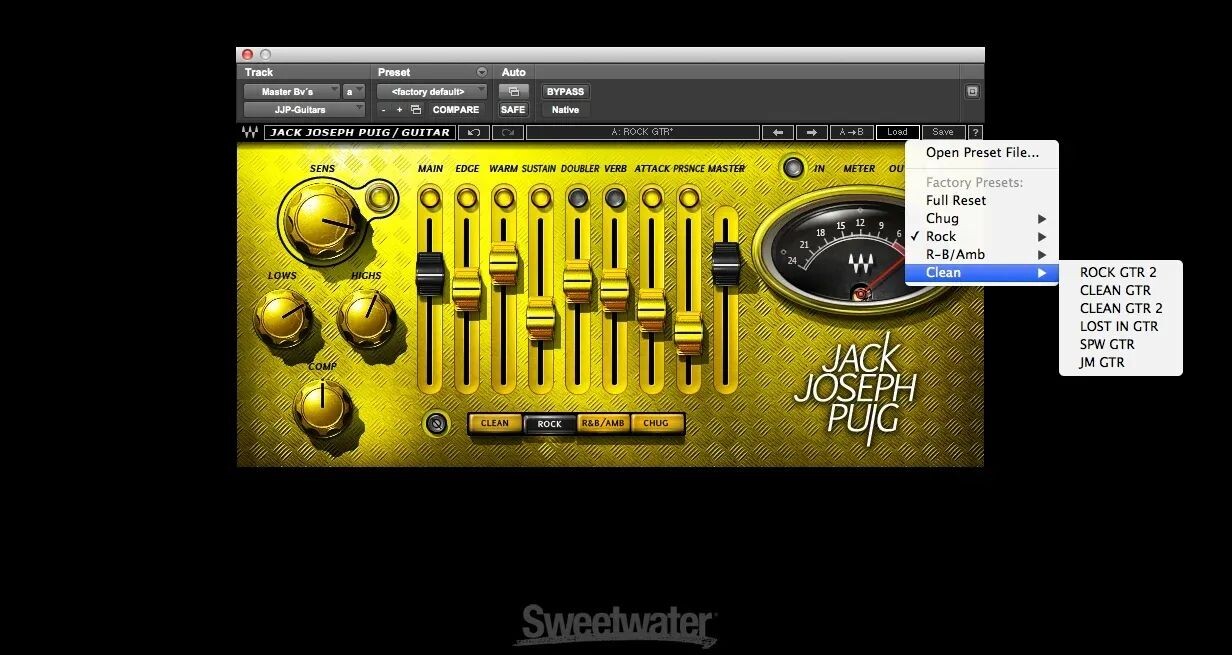1232x655 pixels.
Task: Click the target plugin window icon
Action: click(x=972, y=91)
